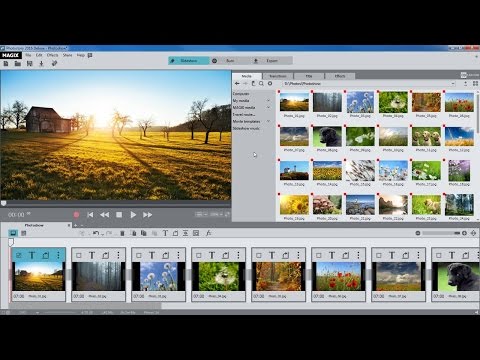
Task: Click the fit-to-window icon right of zoom slider
Action: point(473,233)
